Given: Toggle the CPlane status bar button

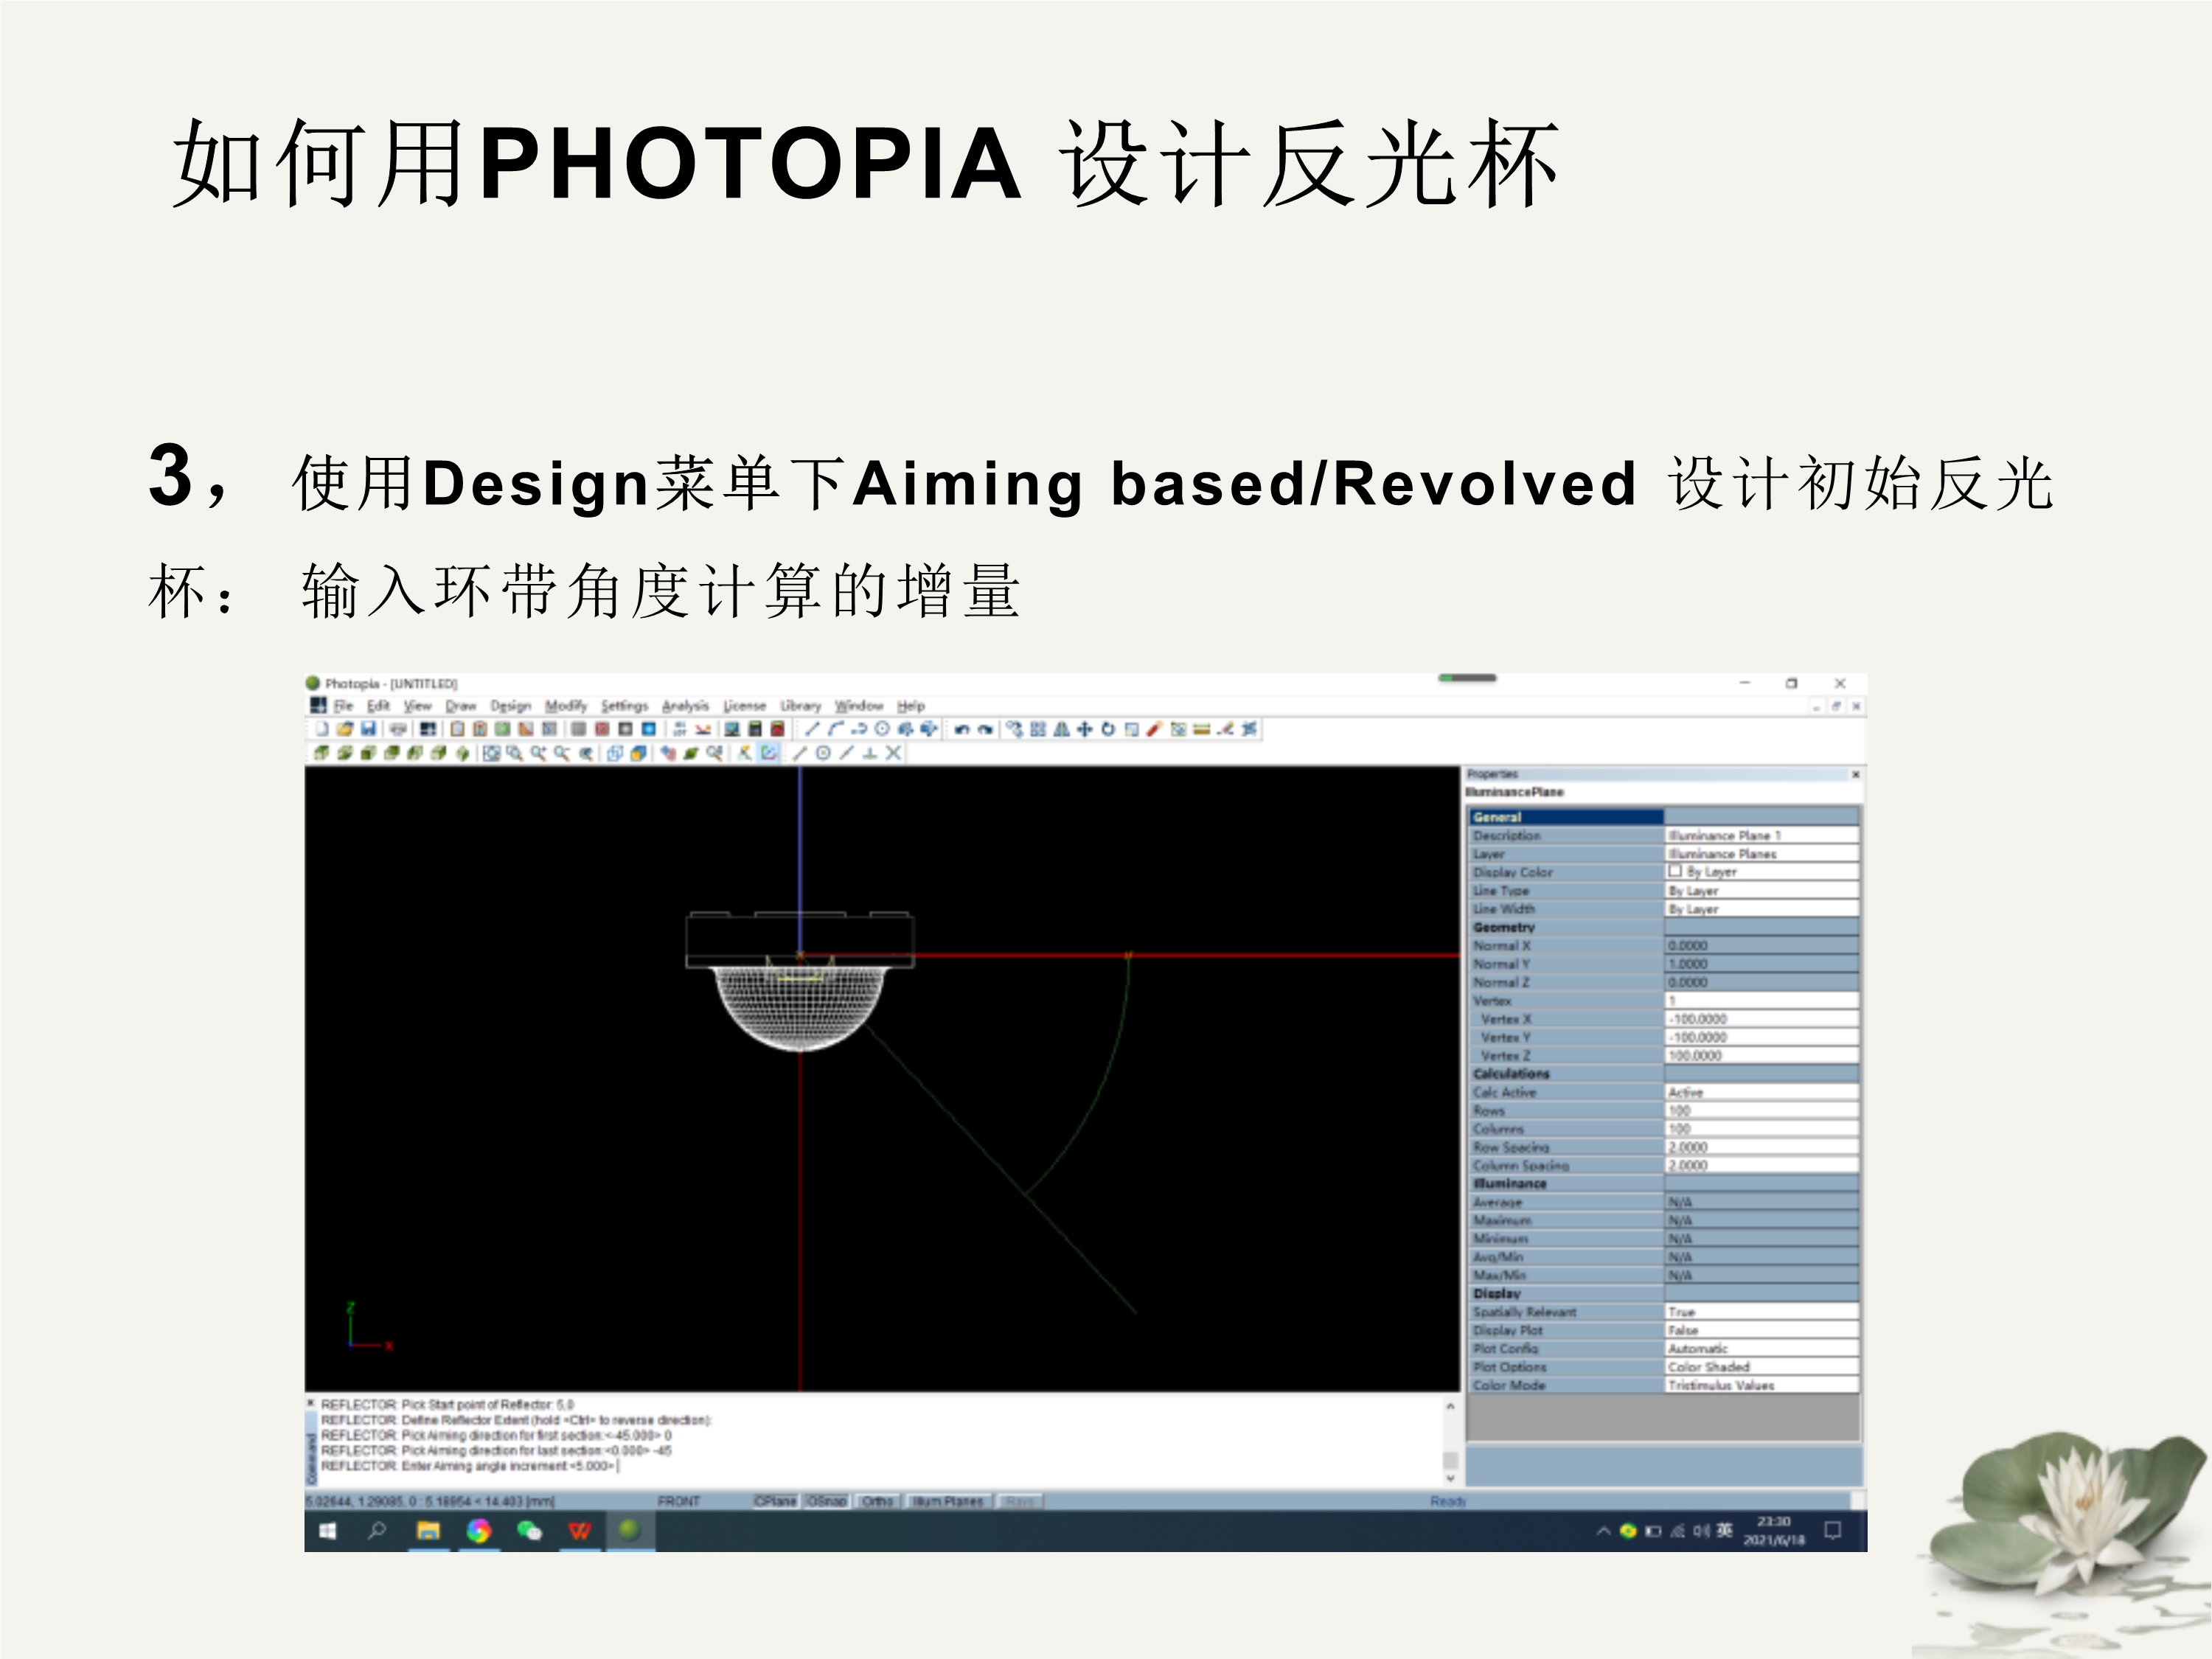Looking at the screenshot, I should coord(775,1501).
